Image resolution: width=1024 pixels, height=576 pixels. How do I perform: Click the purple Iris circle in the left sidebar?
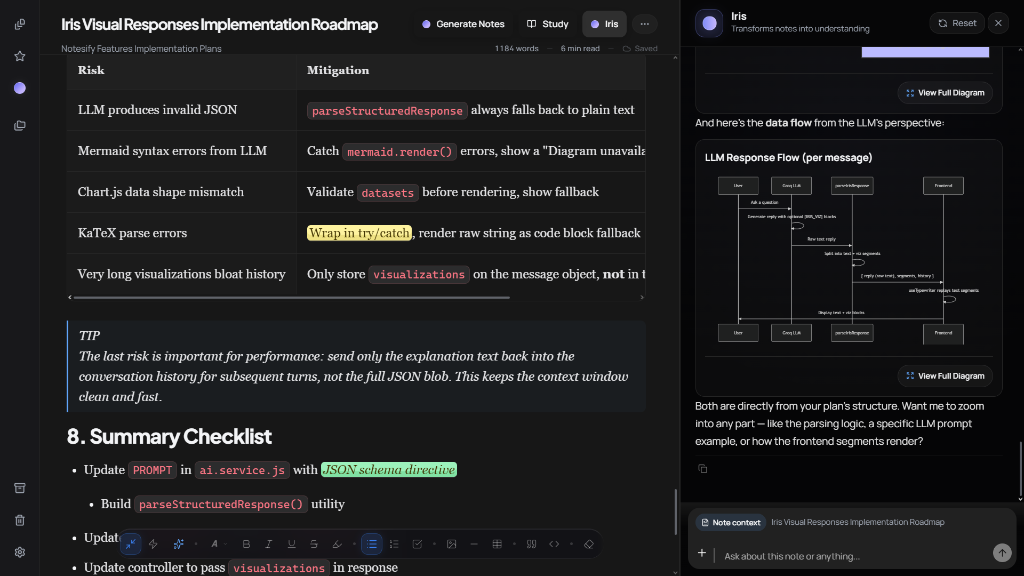(20, 88)
